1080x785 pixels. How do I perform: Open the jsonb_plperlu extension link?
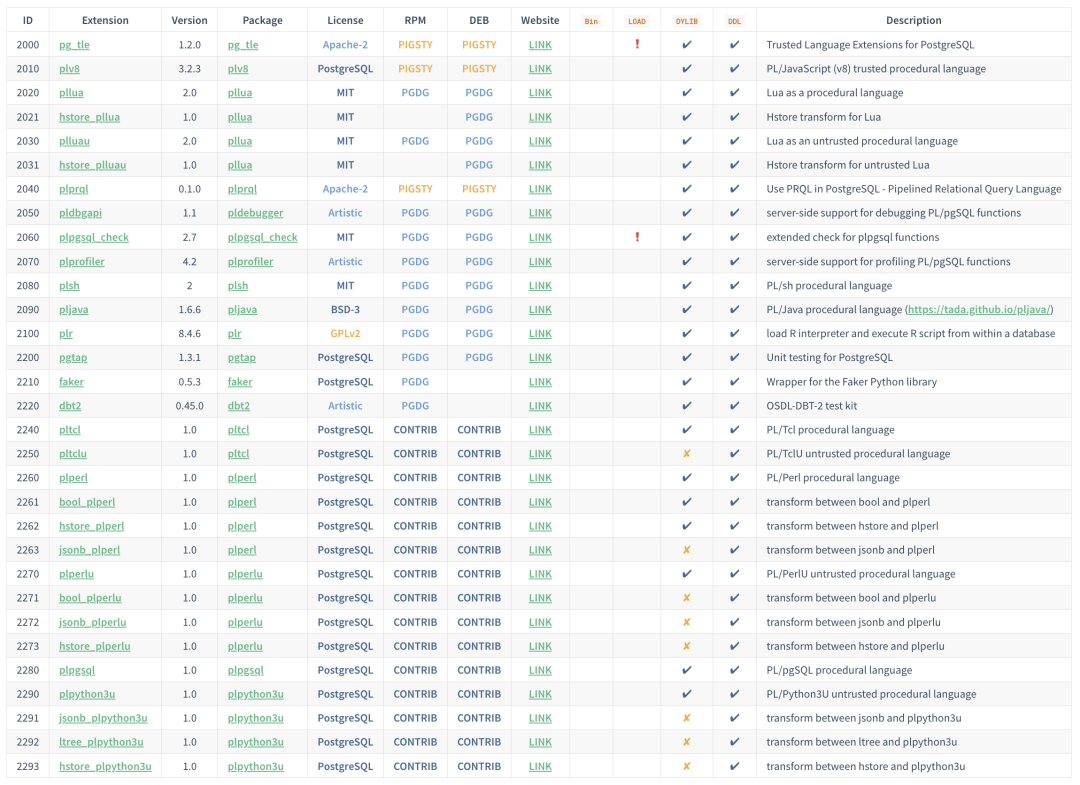click(93, 622)
